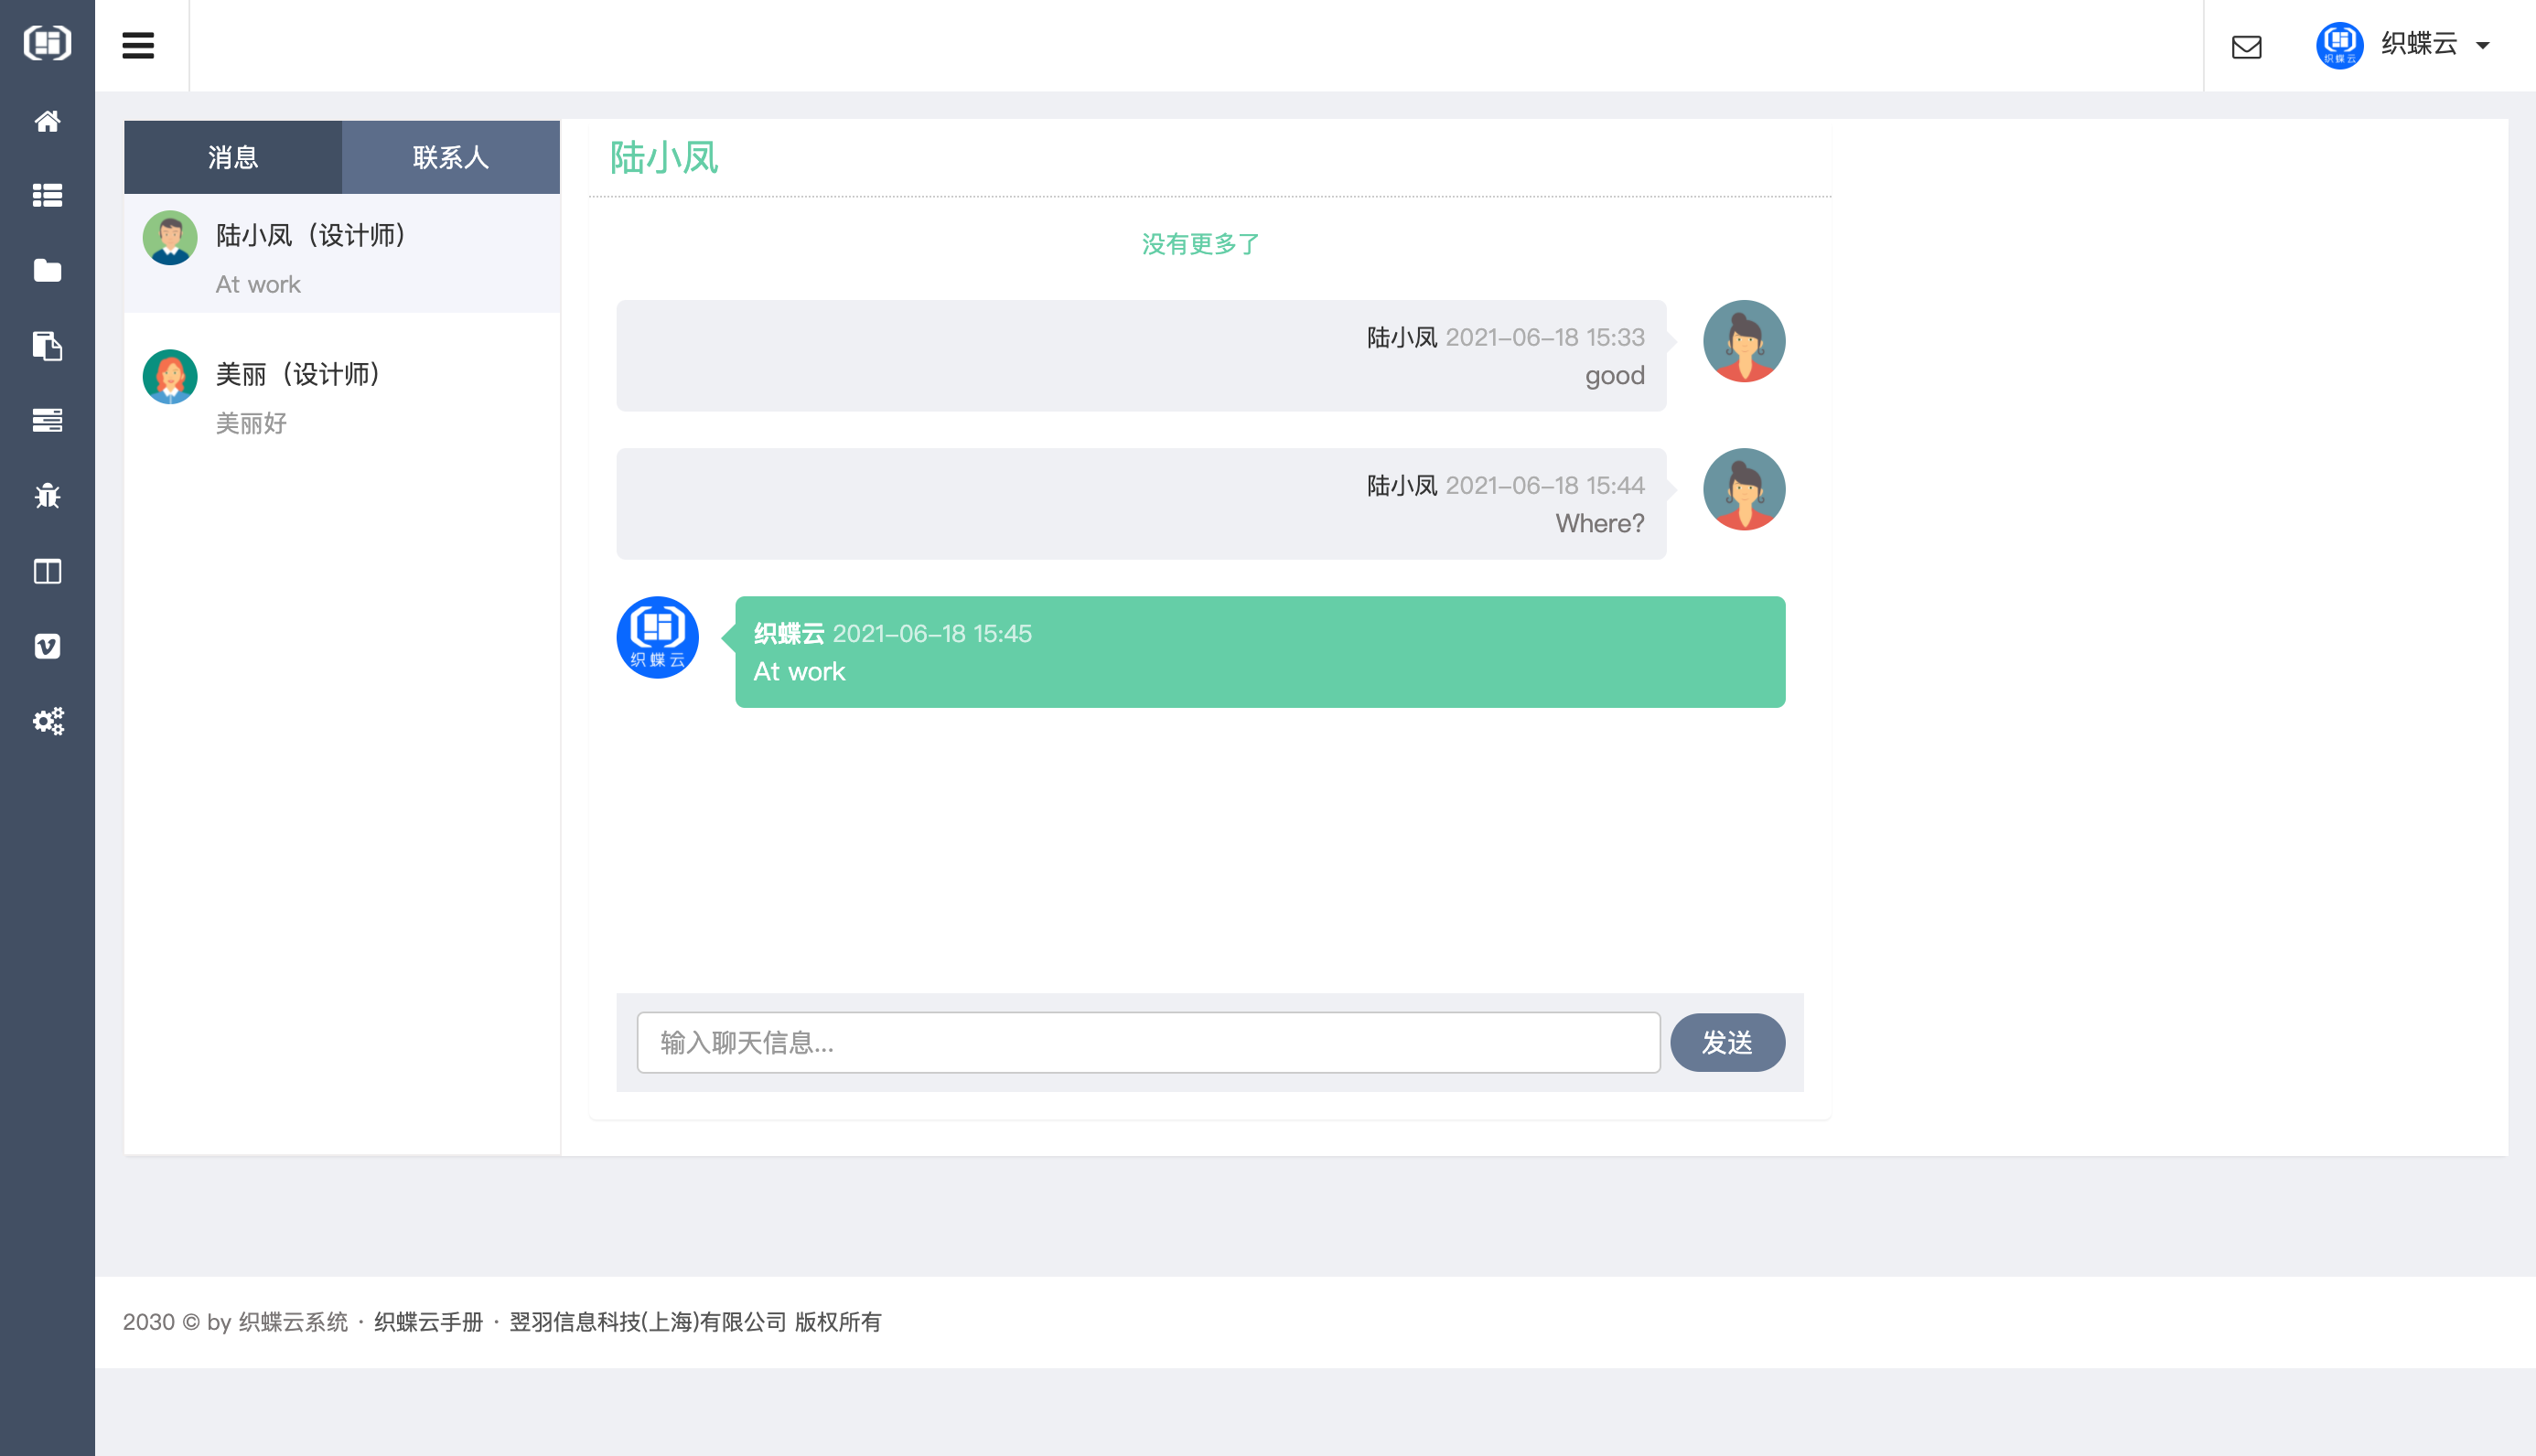Open the 织蝶云手册 footer link
The image size is (2536, 1456).
pyautogui.click(x=428, y=1322)
